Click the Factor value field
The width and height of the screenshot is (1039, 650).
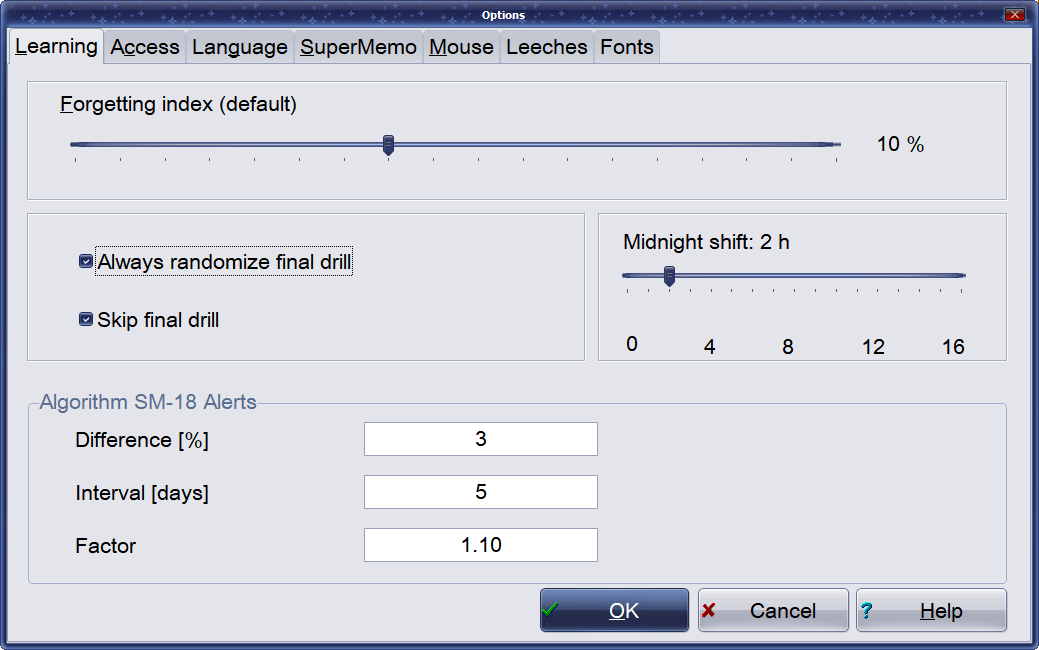(x=480, y=545)
